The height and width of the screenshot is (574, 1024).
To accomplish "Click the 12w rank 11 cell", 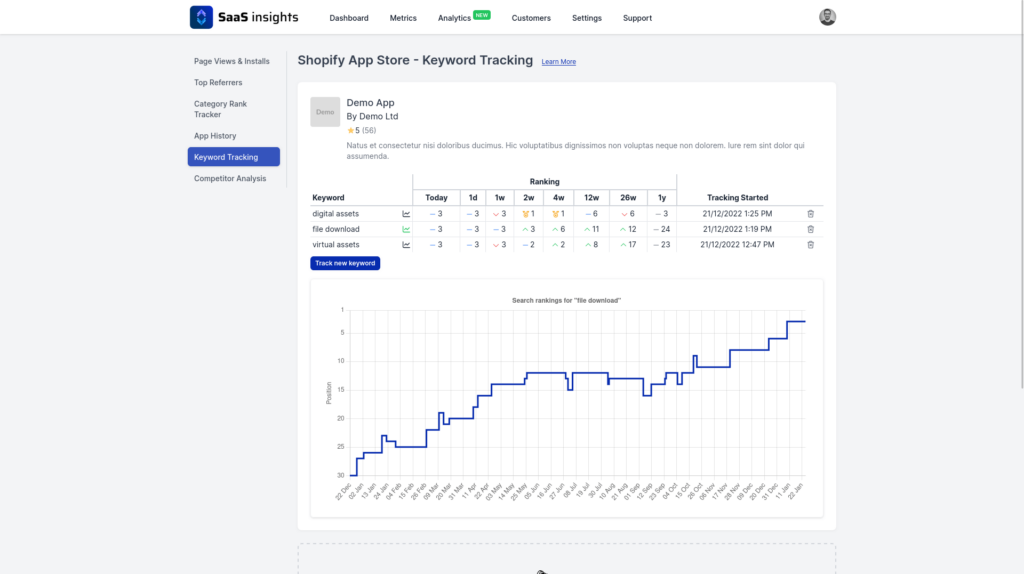I will [592, 229].
